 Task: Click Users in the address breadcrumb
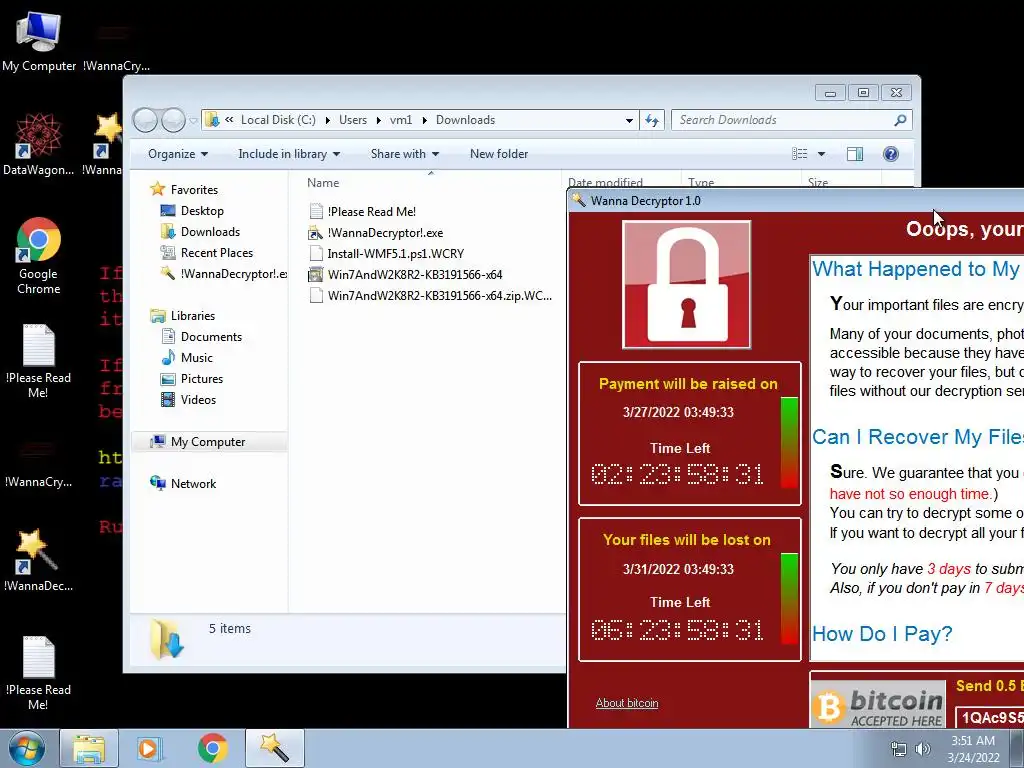tap(353, 120)
